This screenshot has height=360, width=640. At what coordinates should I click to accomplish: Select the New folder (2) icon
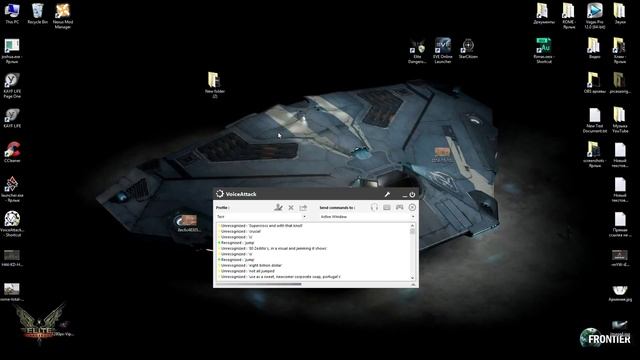(x=215, y=85)
